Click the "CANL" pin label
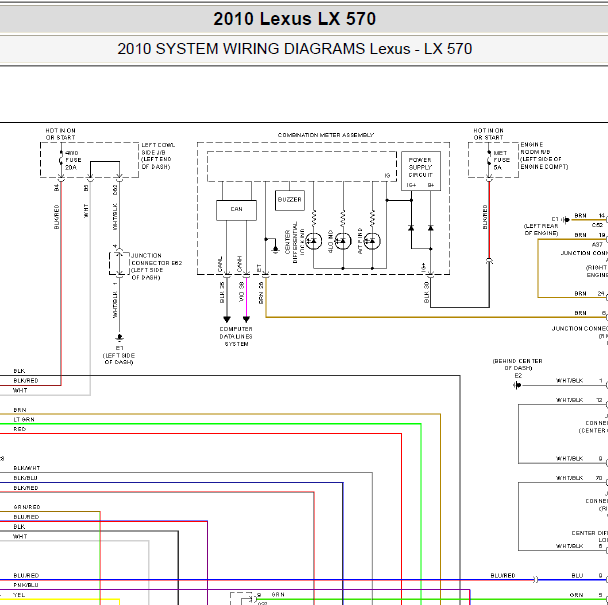 pyautogui.click(x=220, y=264)
